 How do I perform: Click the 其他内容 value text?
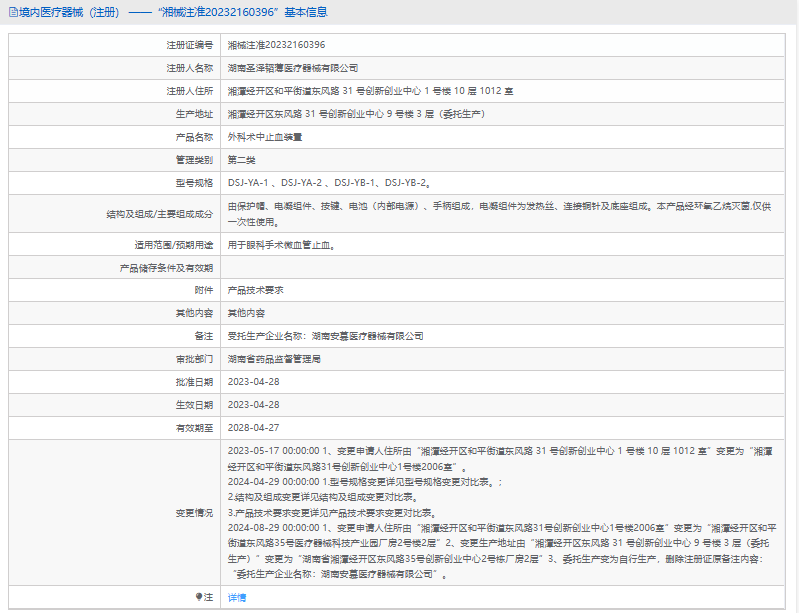click(x=246, y=313)
